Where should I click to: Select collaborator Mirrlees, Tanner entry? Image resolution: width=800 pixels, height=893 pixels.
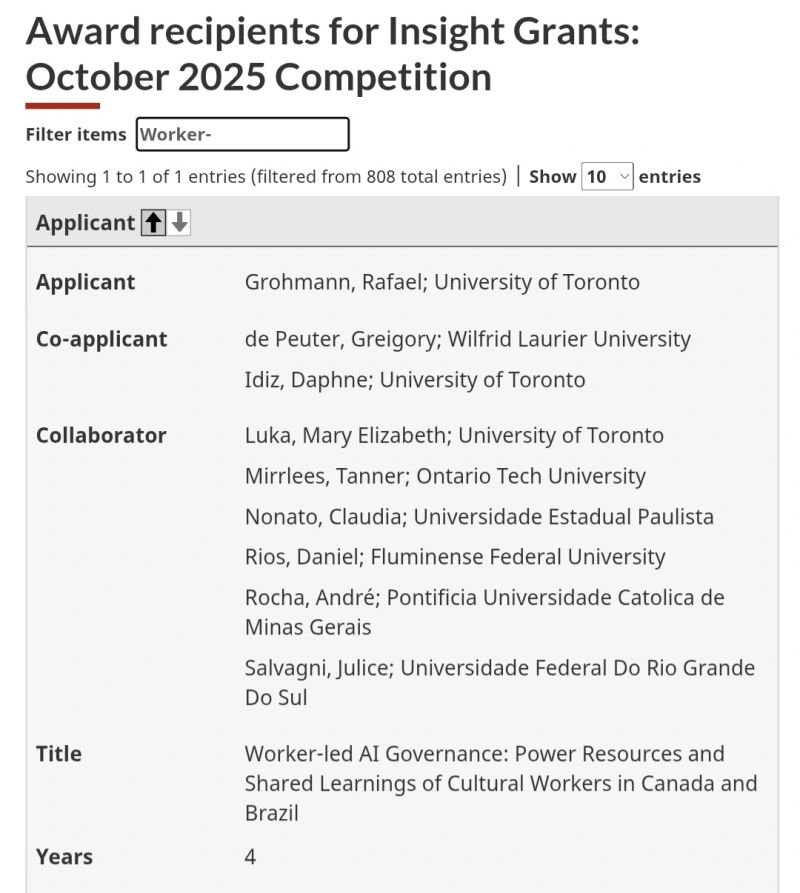pos(445,476)
